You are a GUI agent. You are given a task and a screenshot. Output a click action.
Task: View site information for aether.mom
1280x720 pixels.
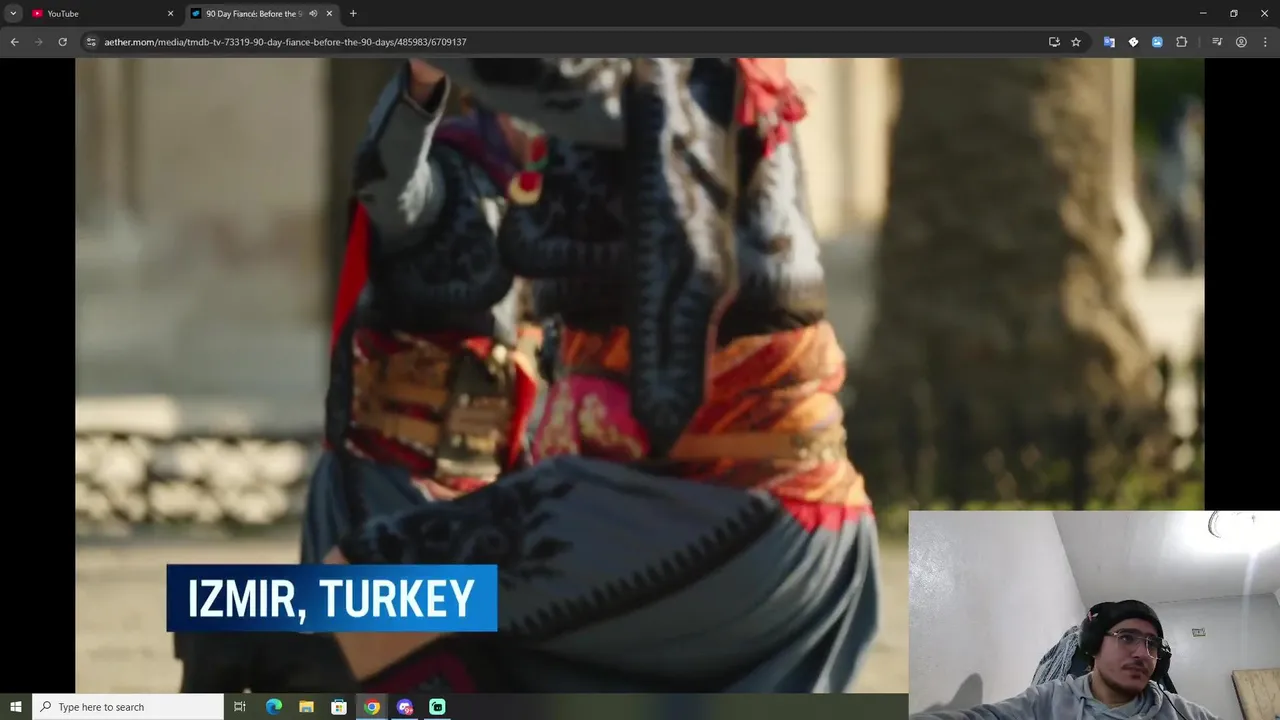tap(91, 42)
